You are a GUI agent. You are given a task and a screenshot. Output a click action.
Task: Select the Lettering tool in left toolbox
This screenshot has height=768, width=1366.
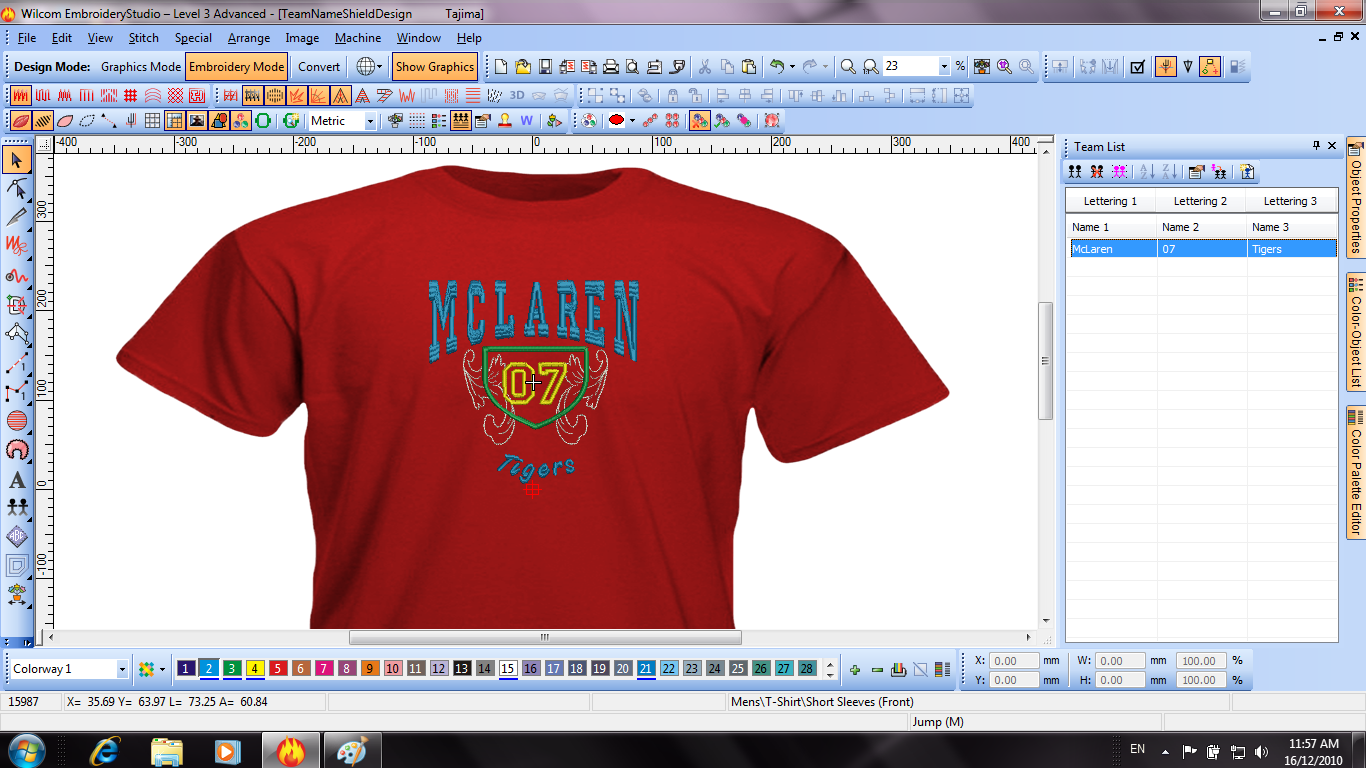(17, 480)
